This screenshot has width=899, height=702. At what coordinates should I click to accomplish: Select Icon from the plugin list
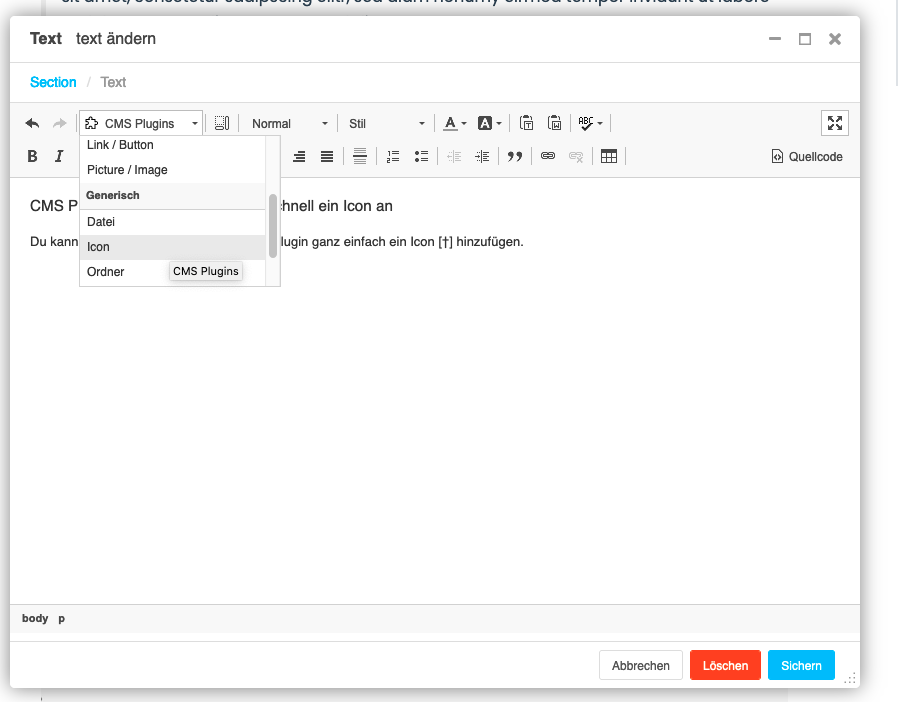point(99,247)
